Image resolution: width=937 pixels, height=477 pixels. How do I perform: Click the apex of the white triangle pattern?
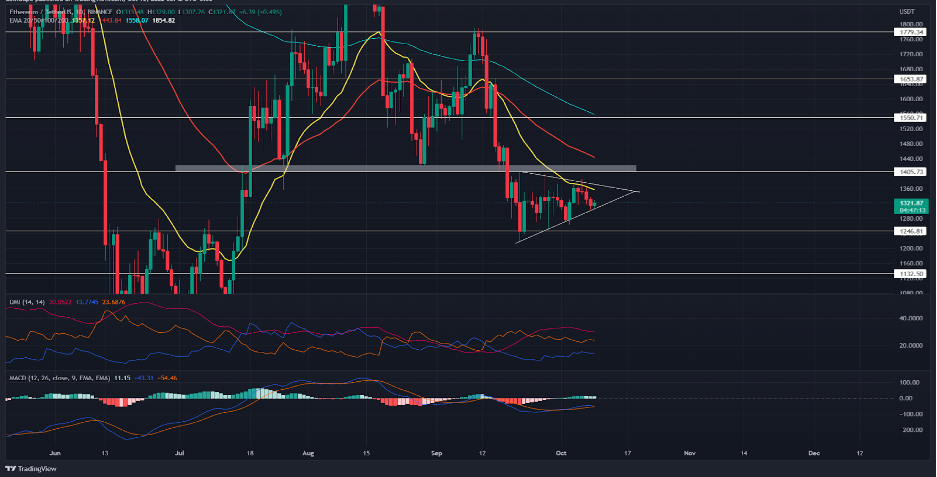coord(638,190)
